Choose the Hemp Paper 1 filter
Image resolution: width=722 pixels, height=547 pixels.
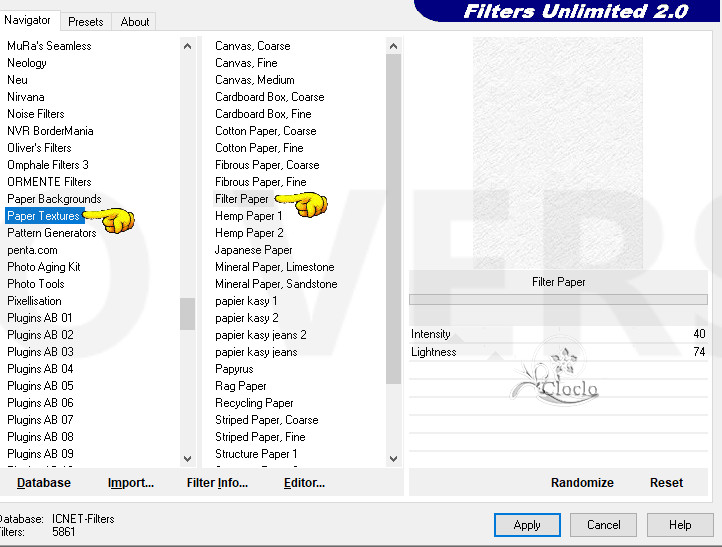pos(249,216)
